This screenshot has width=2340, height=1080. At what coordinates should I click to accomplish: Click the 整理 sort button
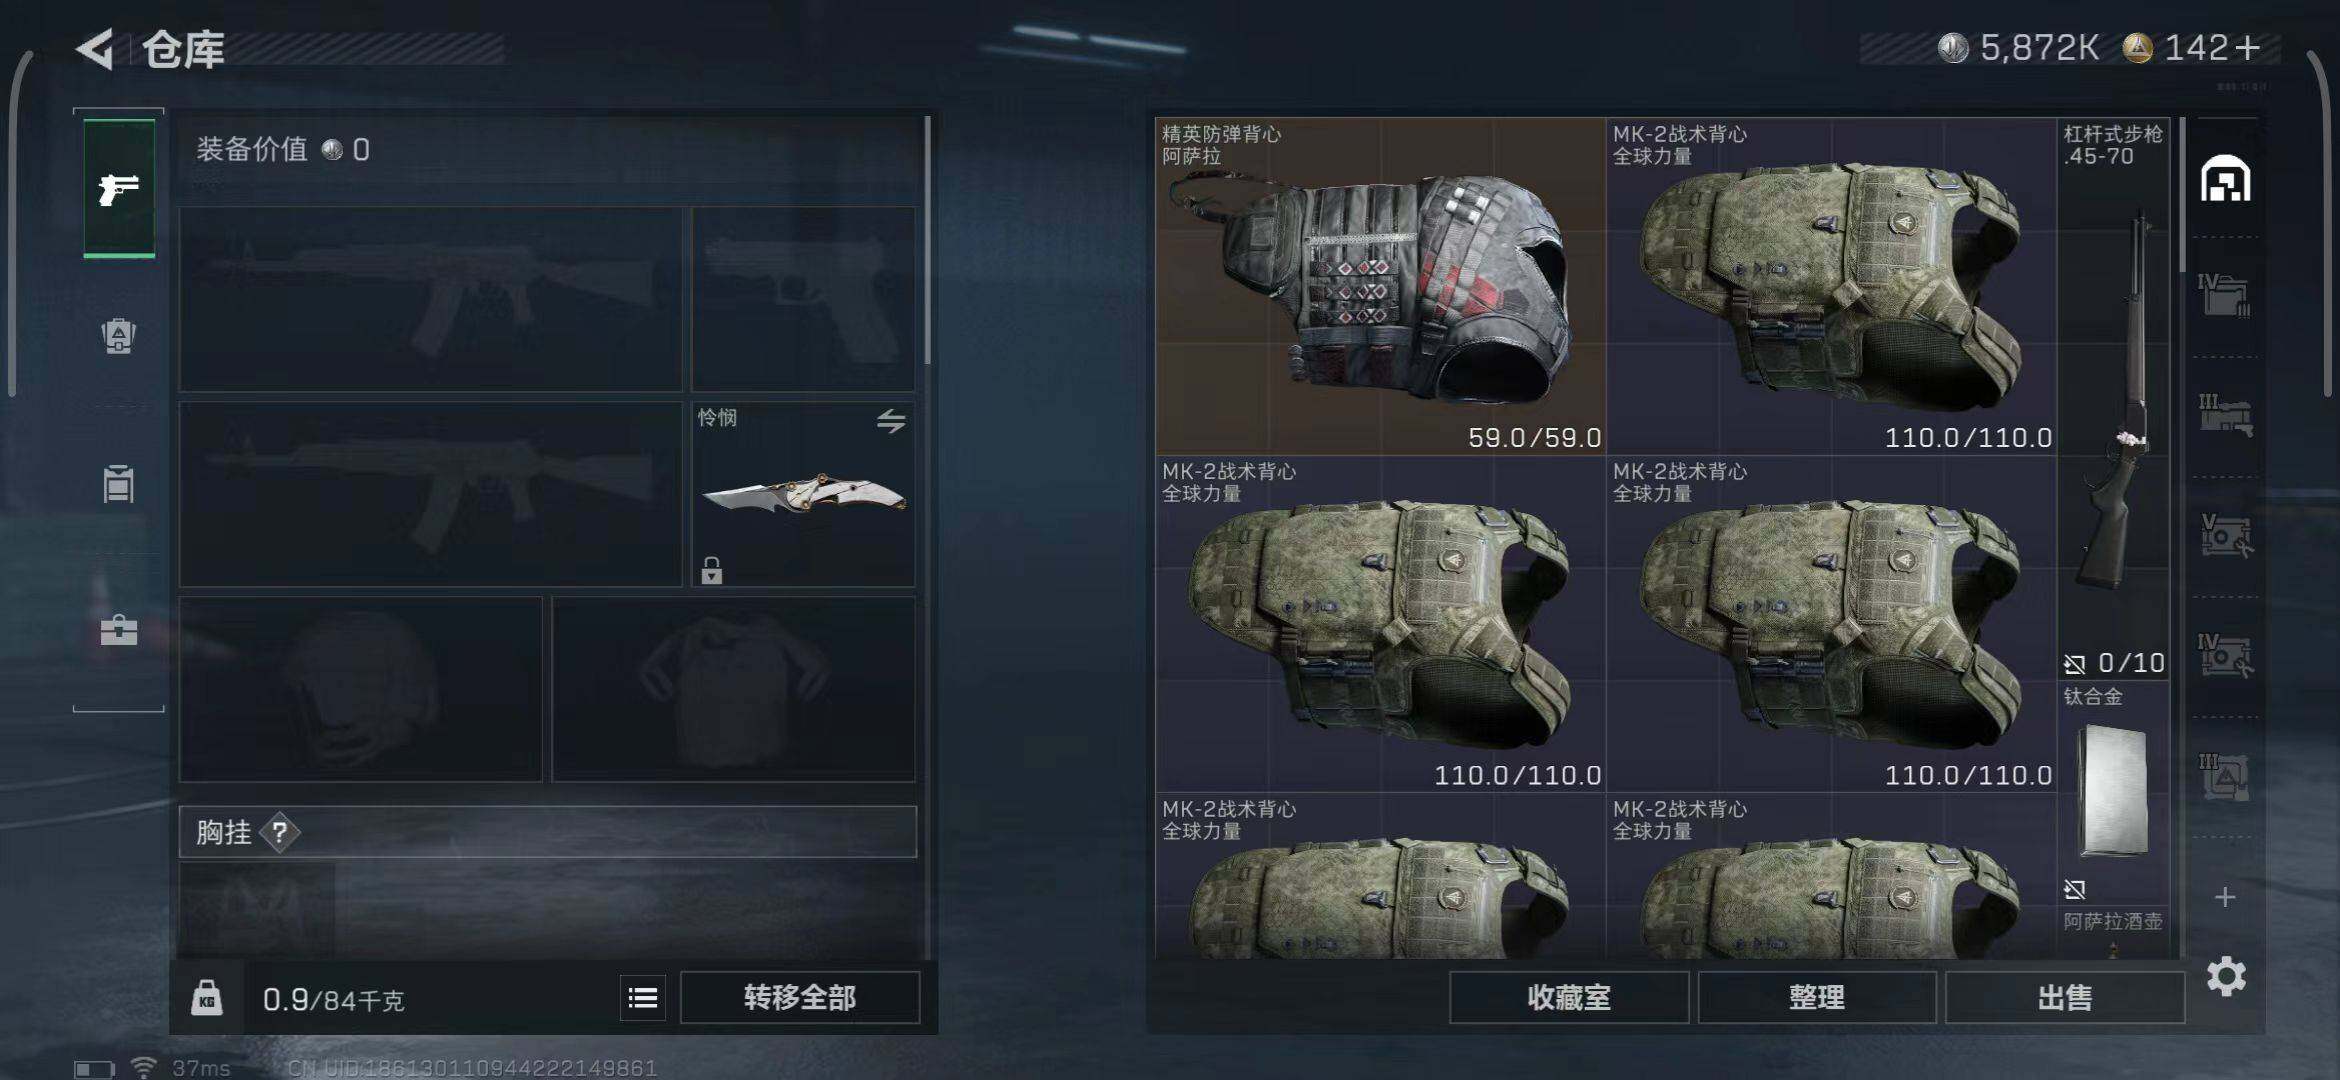click(1816, 997)
